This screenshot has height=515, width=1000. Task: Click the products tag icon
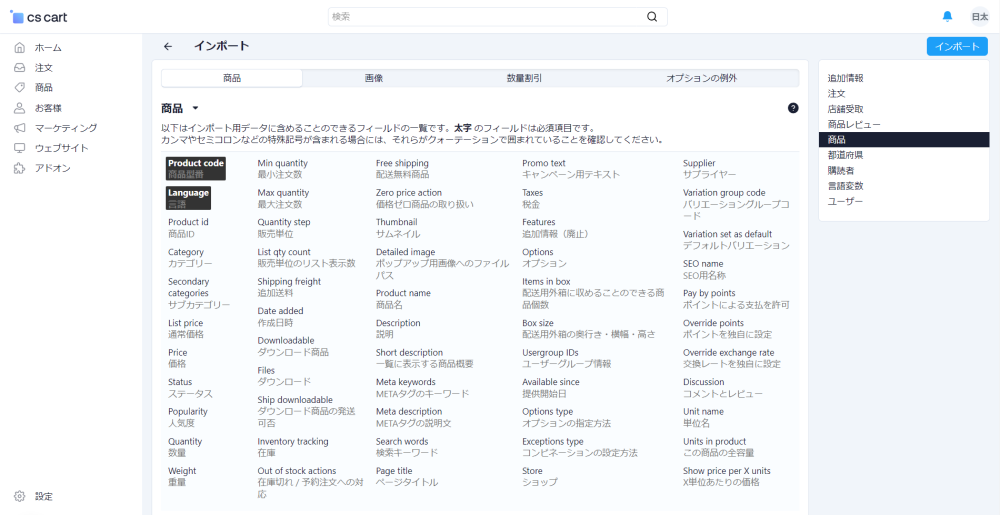click(20, 87)
